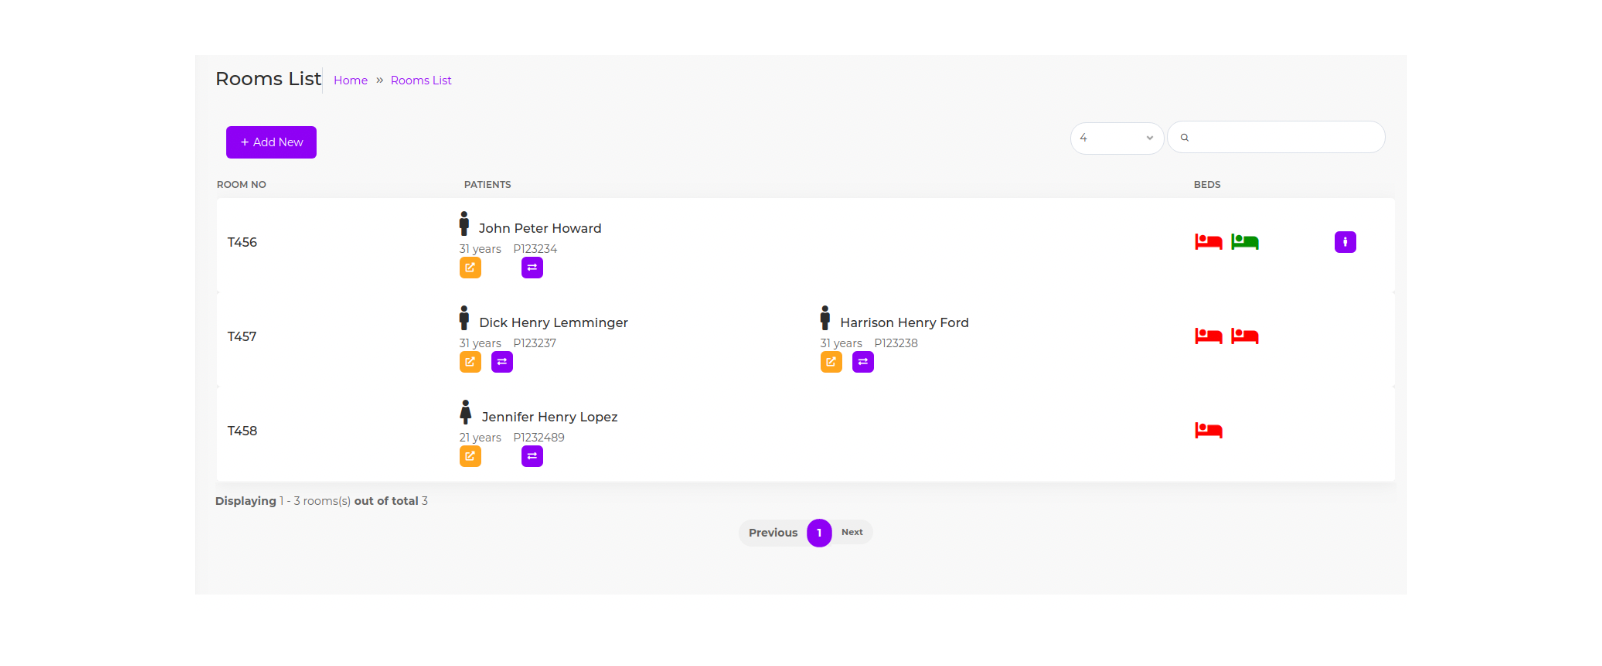Focus the rooms search input field
1602x666 pixels.
[x=1285, y=138]
